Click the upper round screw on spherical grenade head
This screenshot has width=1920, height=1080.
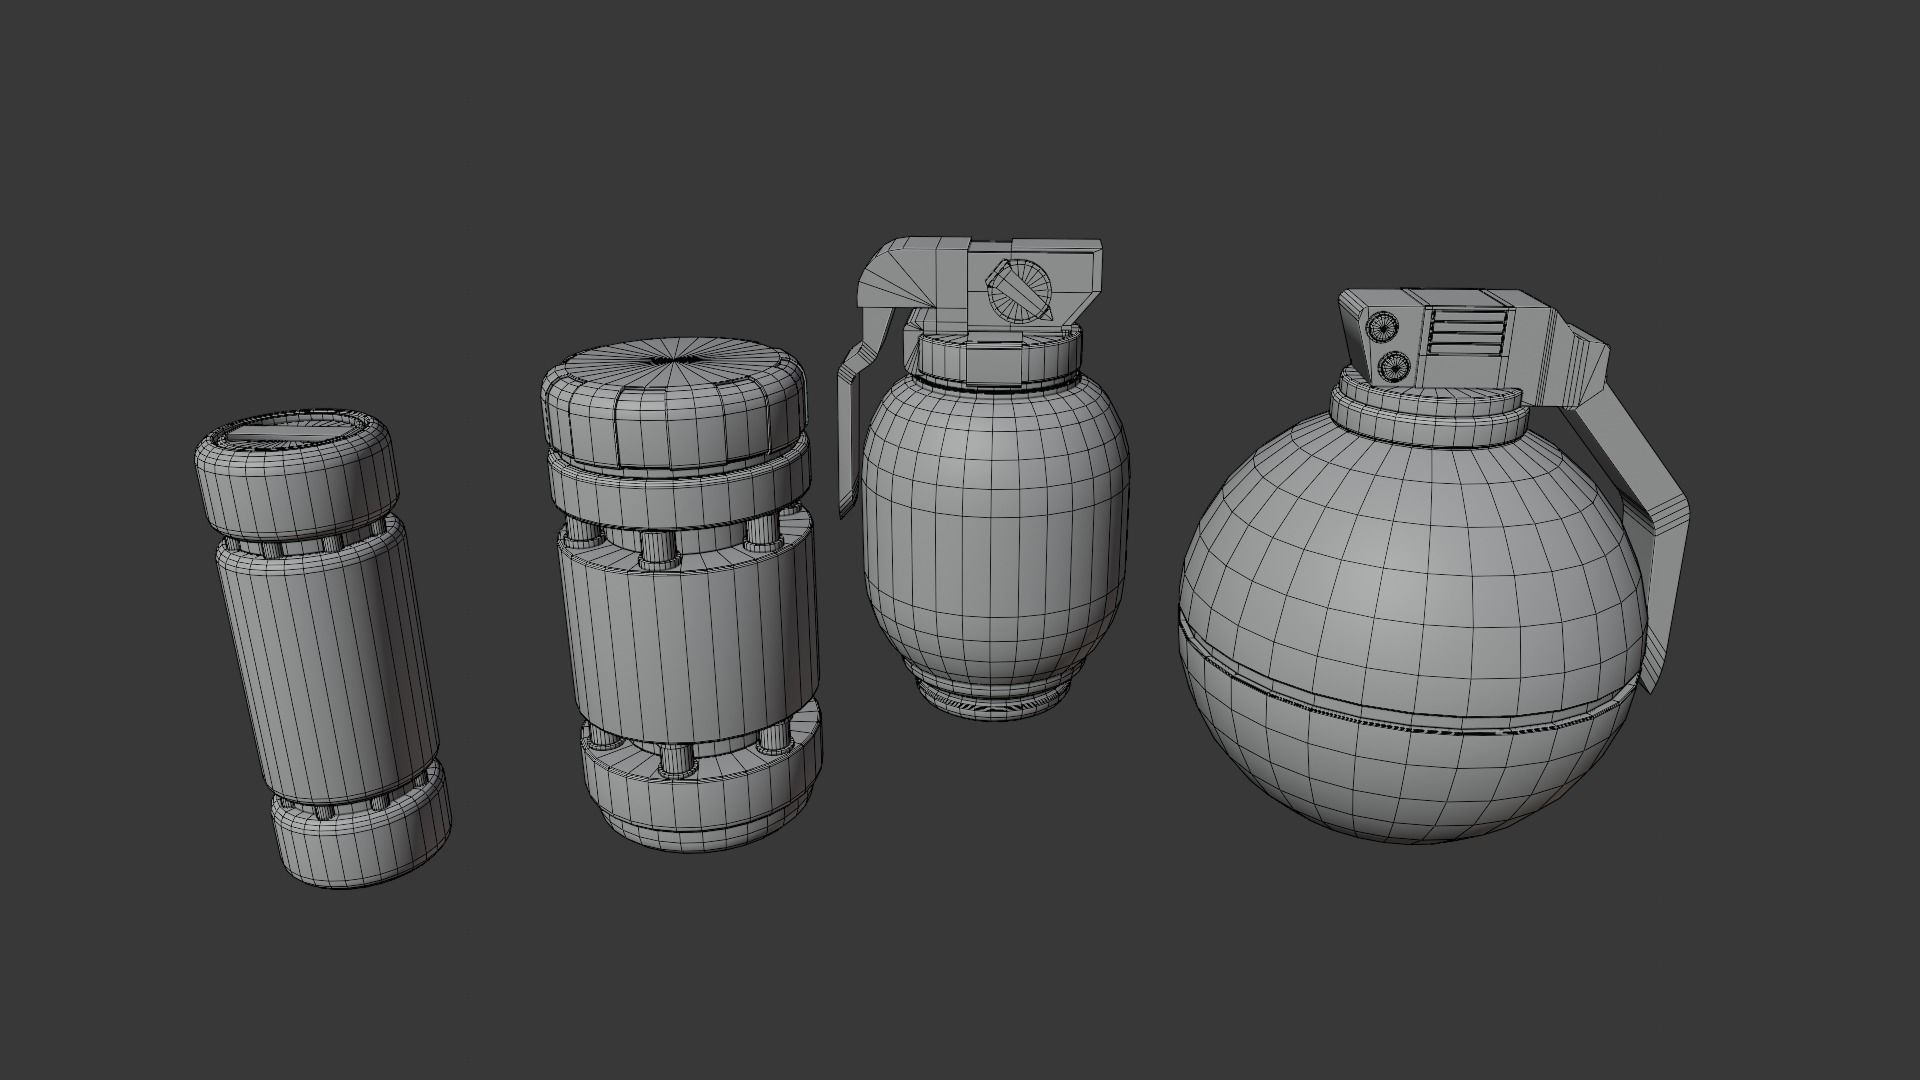(1385, 325)
